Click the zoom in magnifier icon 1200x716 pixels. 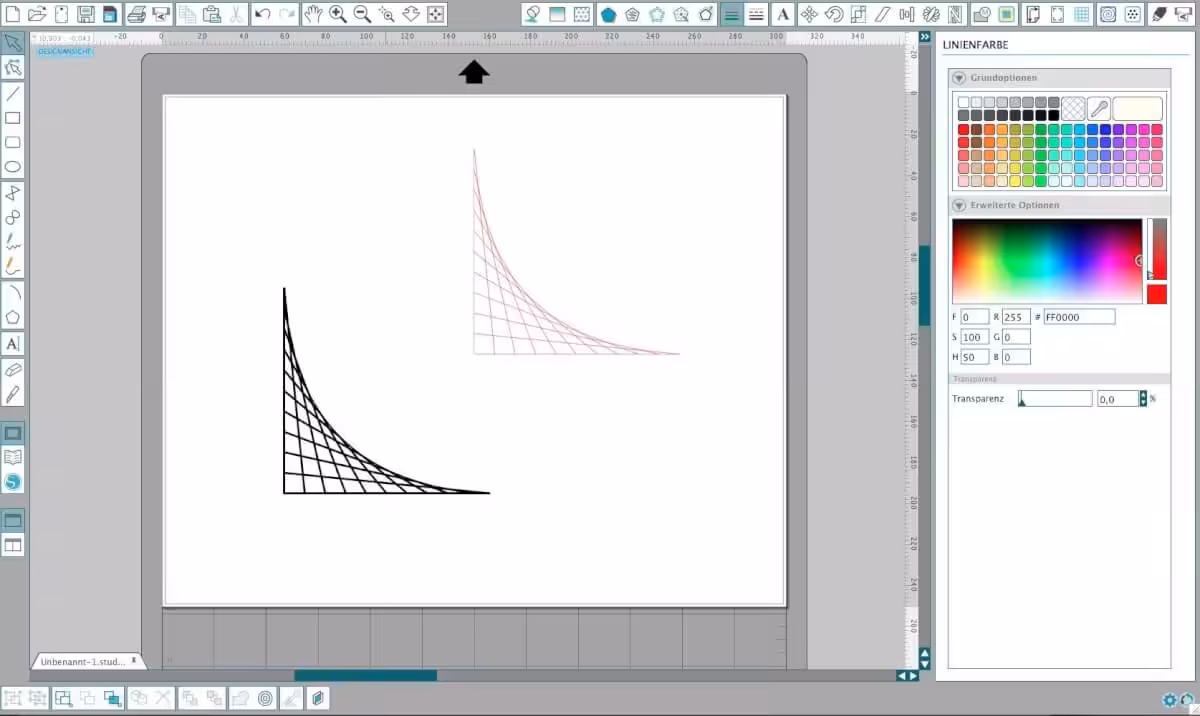(338, 14)
